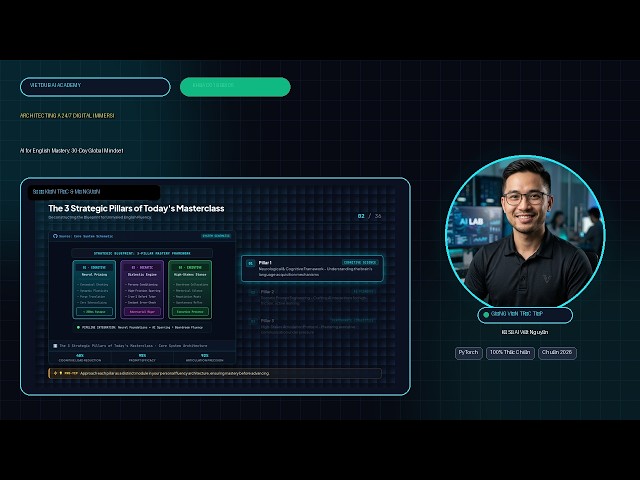Click the button inside the purple pillar card
Image resolution: width=640 pixels, height=480 pixels.
pos(142,311)
